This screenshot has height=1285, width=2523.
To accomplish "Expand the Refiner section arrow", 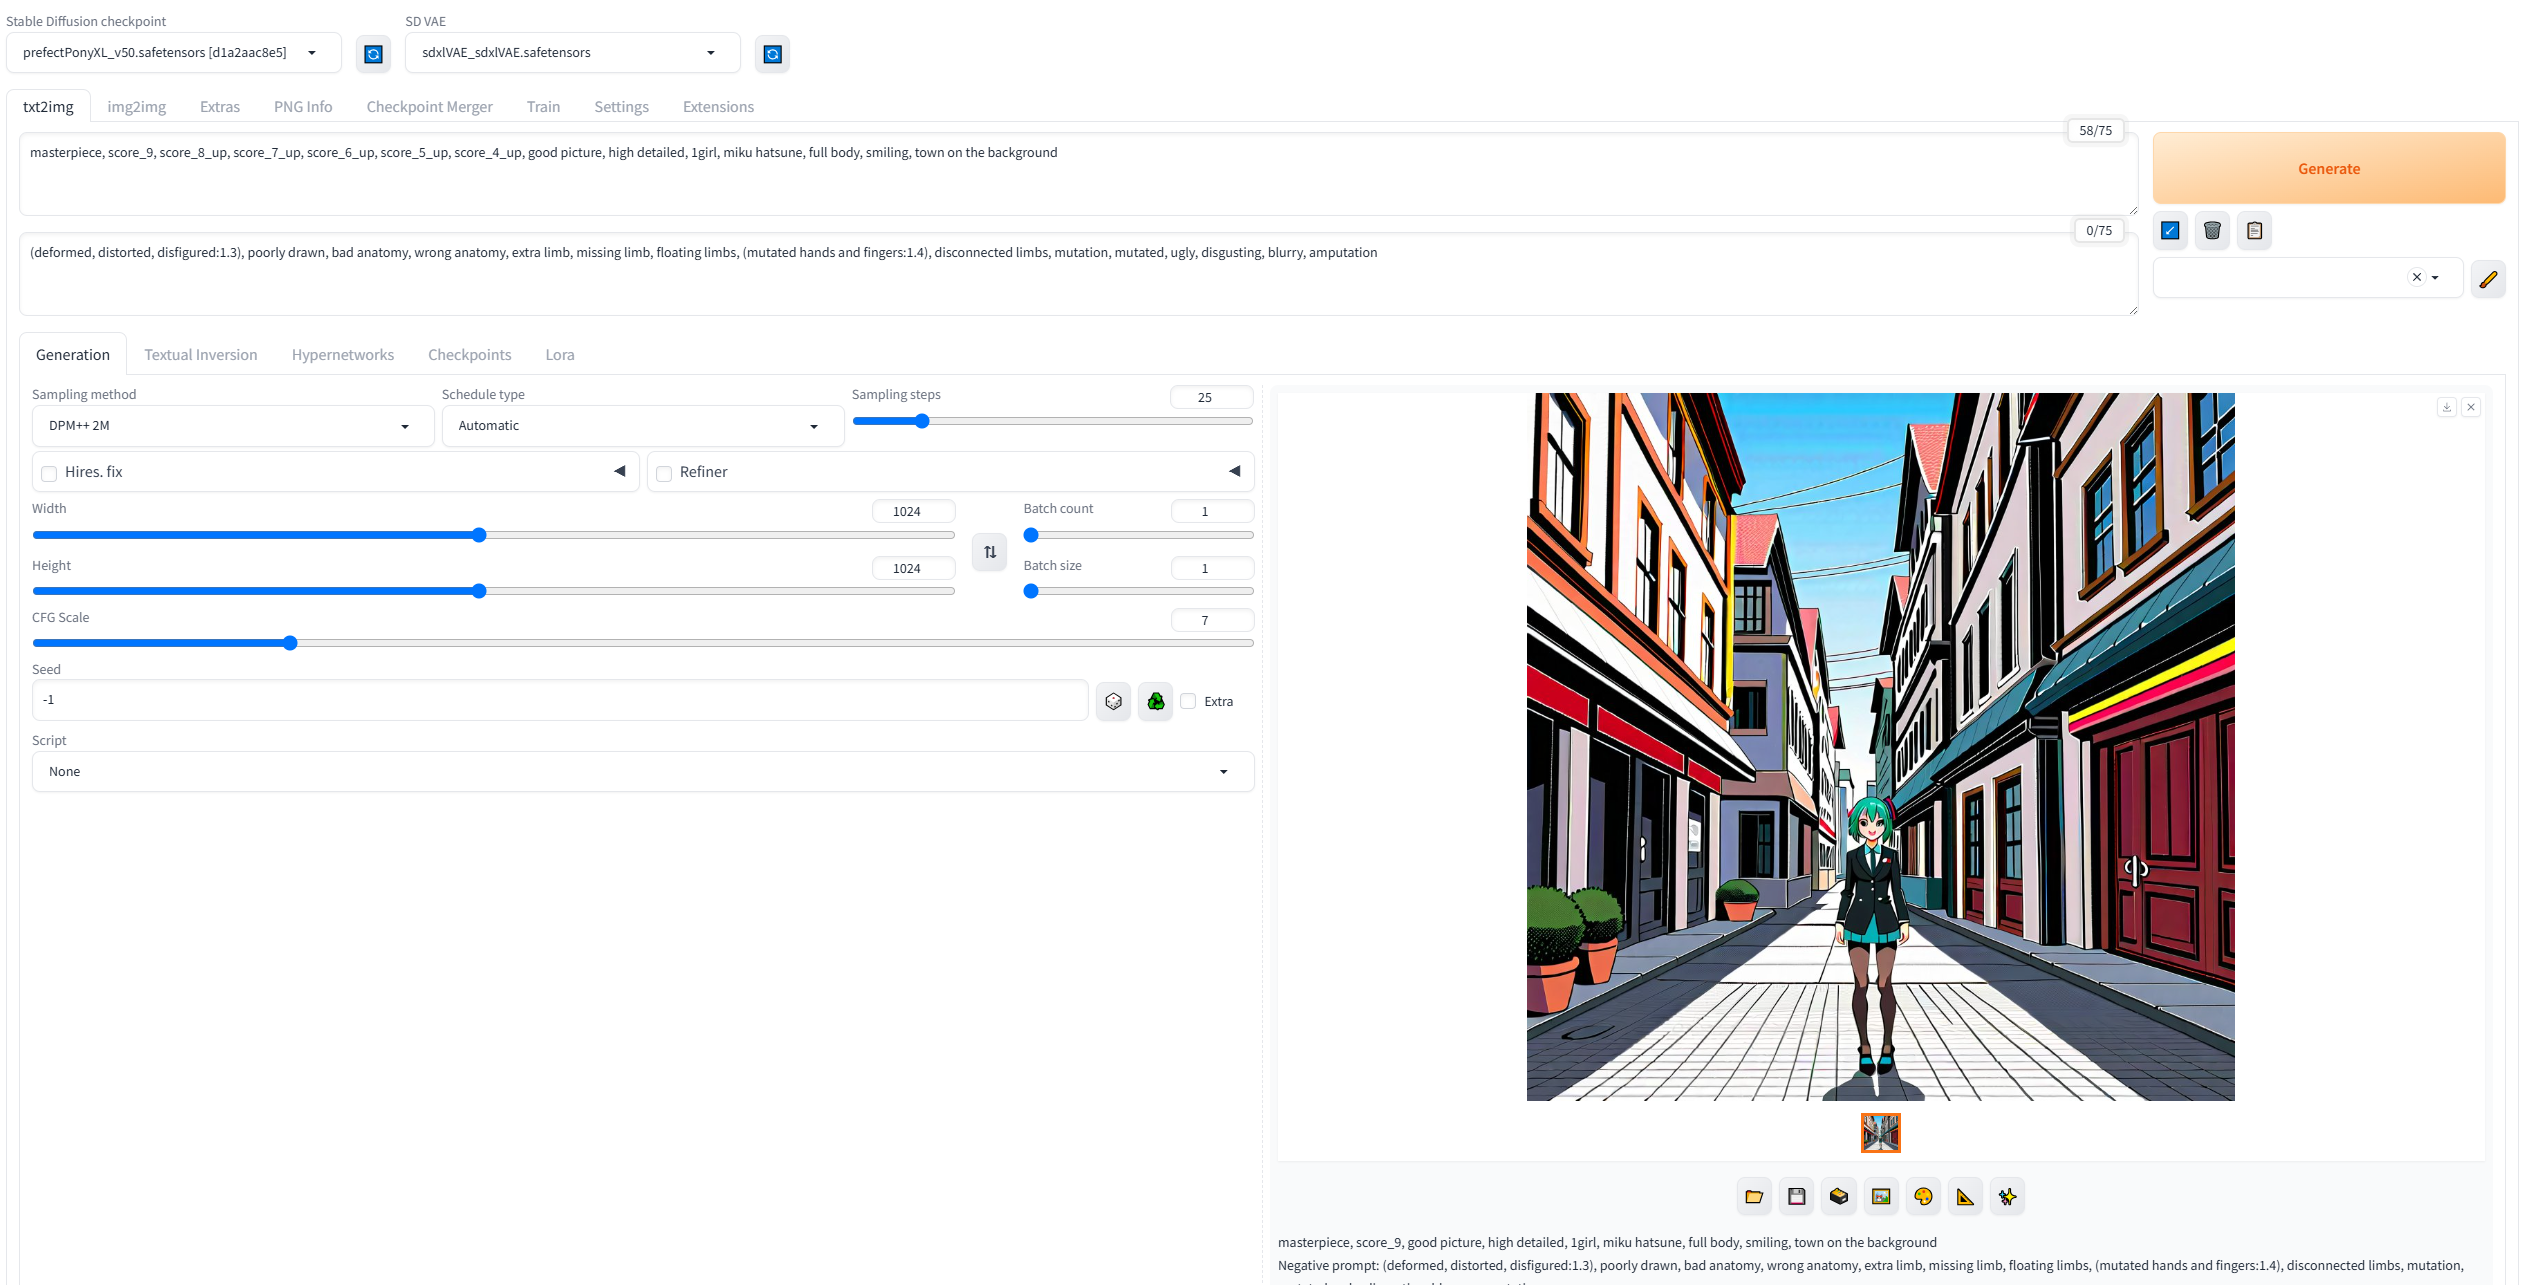I will pos(1235,471).
